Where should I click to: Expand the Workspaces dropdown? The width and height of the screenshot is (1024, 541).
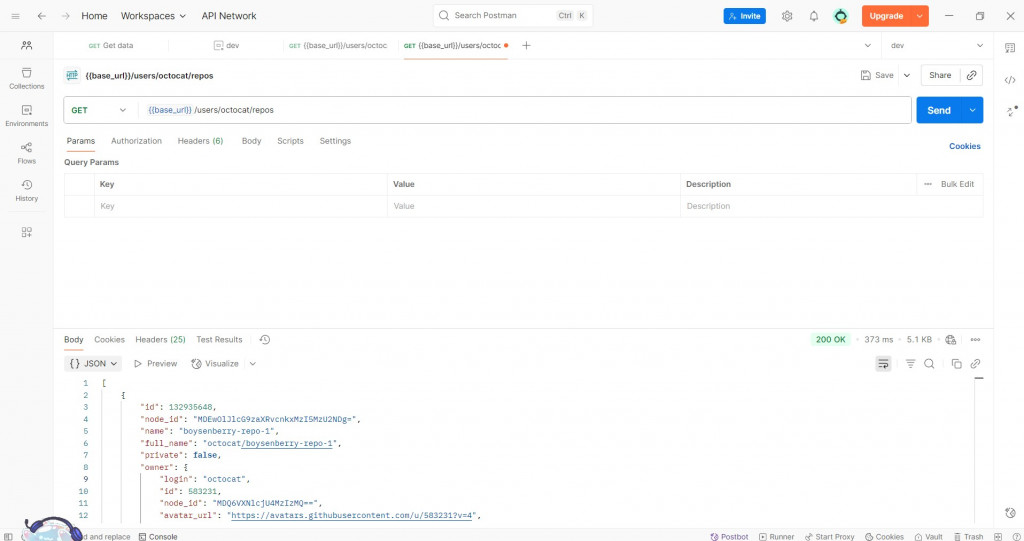pyautogui.click(x=153, y=16)
